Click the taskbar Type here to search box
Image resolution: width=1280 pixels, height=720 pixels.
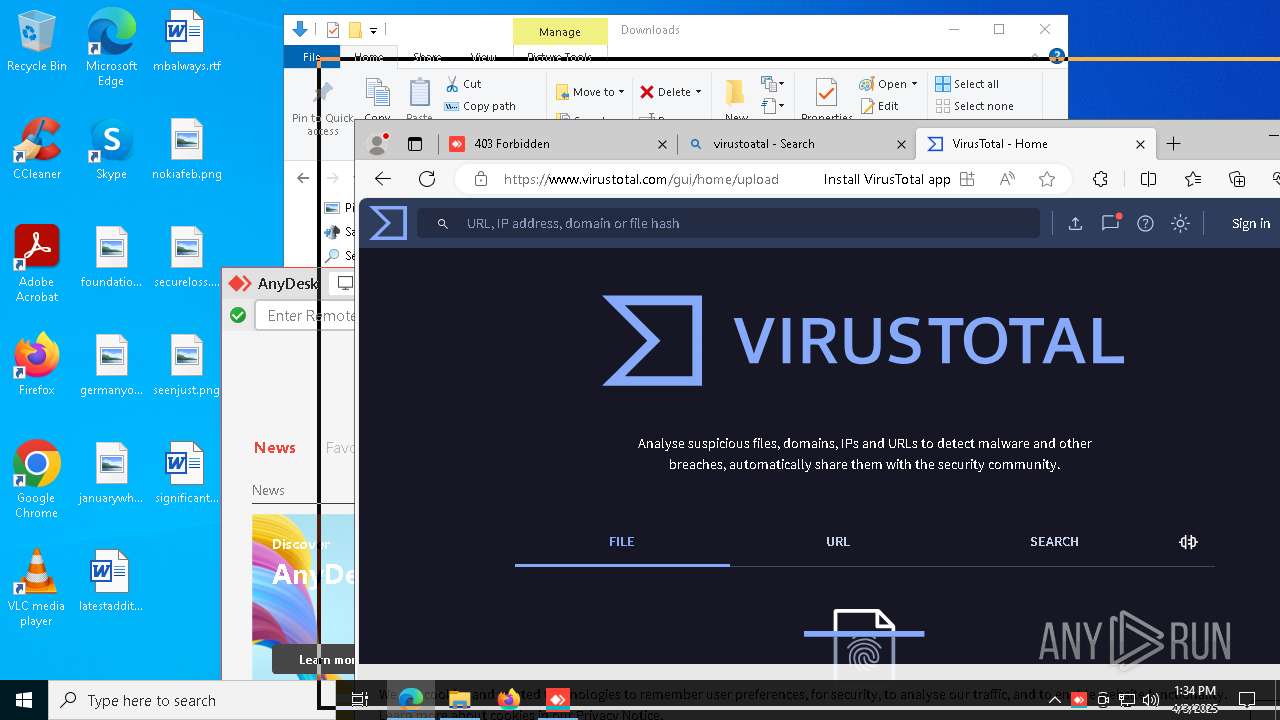pyautogui.click(x=192, y=700)
